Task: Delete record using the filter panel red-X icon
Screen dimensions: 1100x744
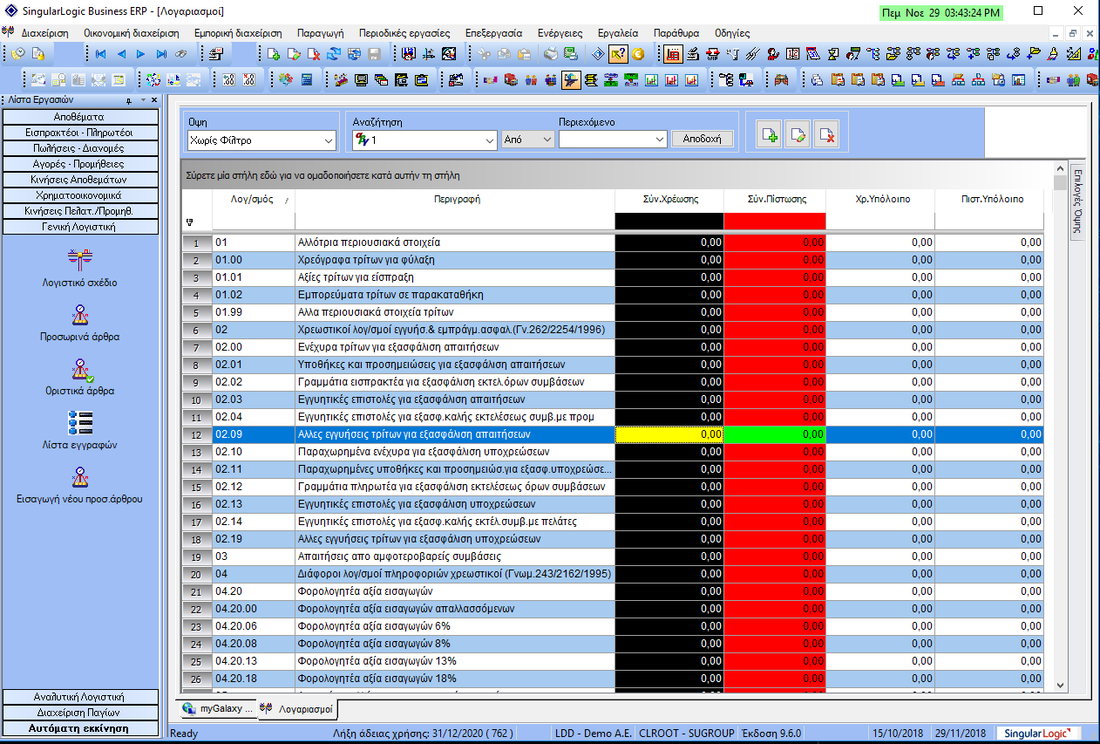Action: pos(826,135)
